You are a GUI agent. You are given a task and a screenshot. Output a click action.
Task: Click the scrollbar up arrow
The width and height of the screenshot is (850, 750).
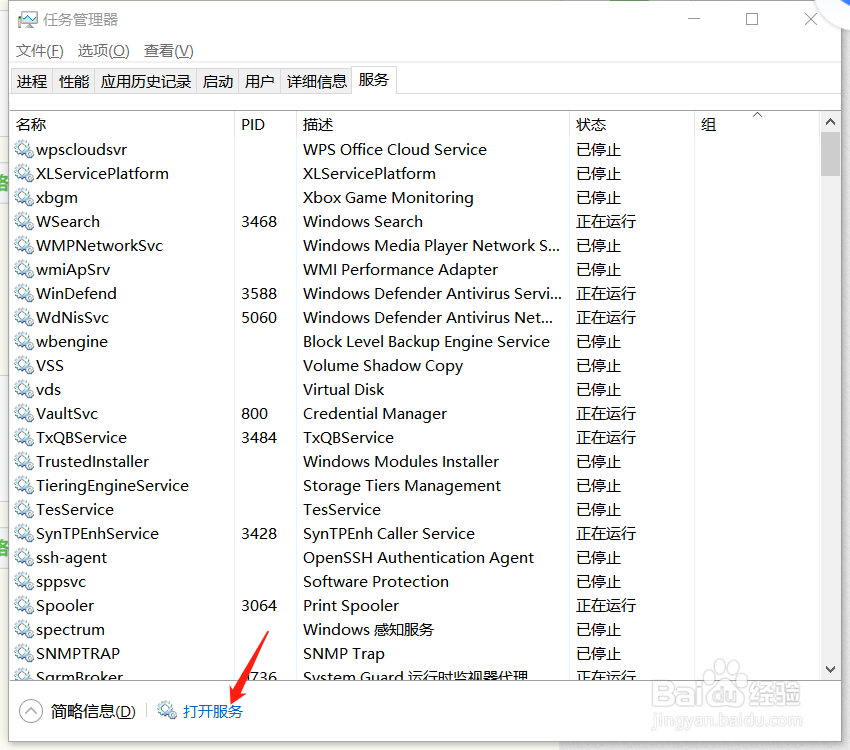click(x=830, y=122)
